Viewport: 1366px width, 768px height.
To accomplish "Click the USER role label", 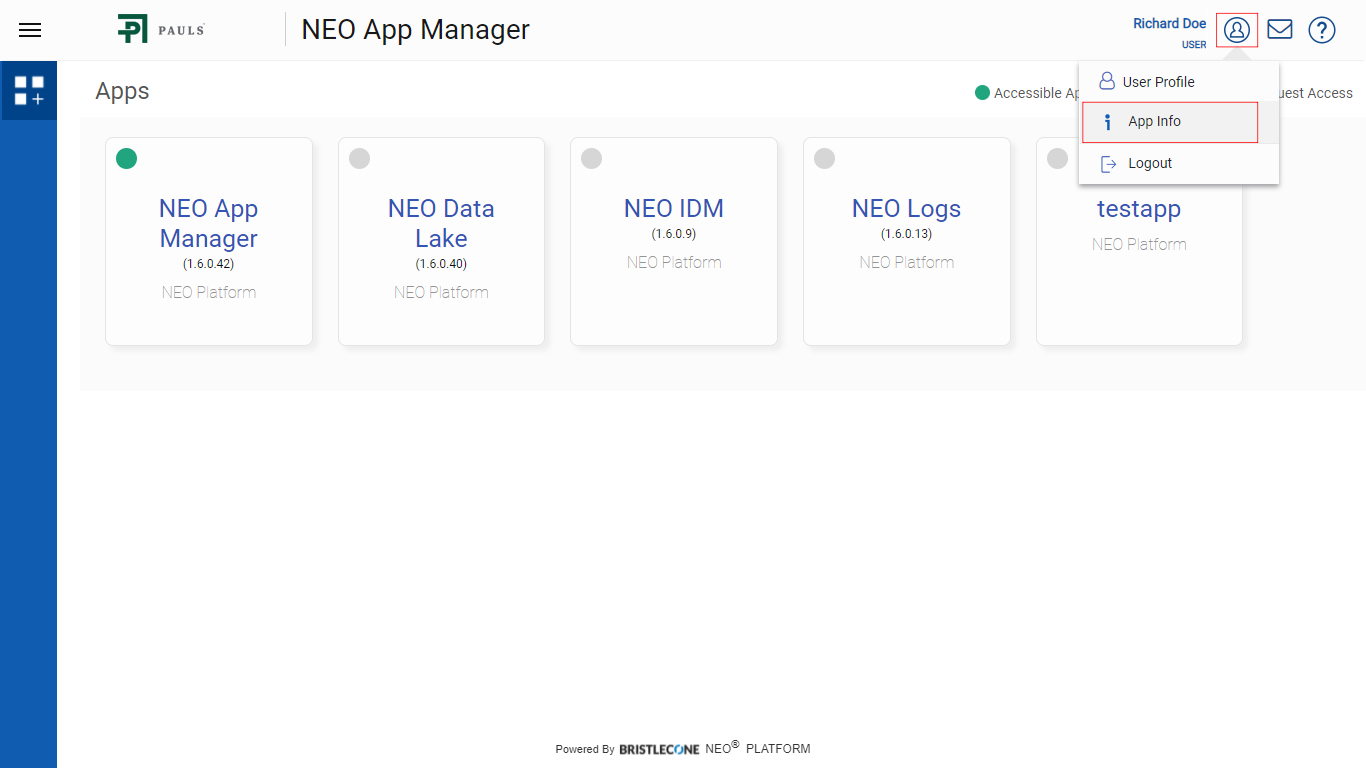I will click(x=1194, y=45).
